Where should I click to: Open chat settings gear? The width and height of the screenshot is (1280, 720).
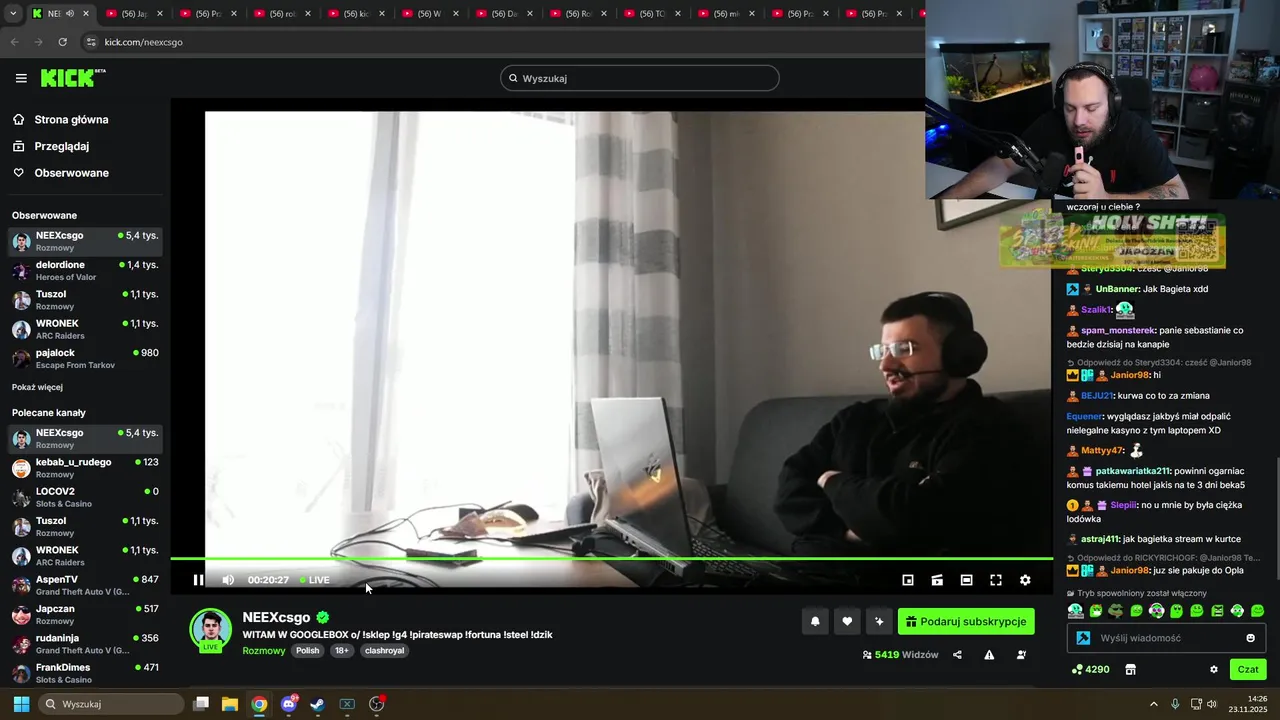[1214, 669]
